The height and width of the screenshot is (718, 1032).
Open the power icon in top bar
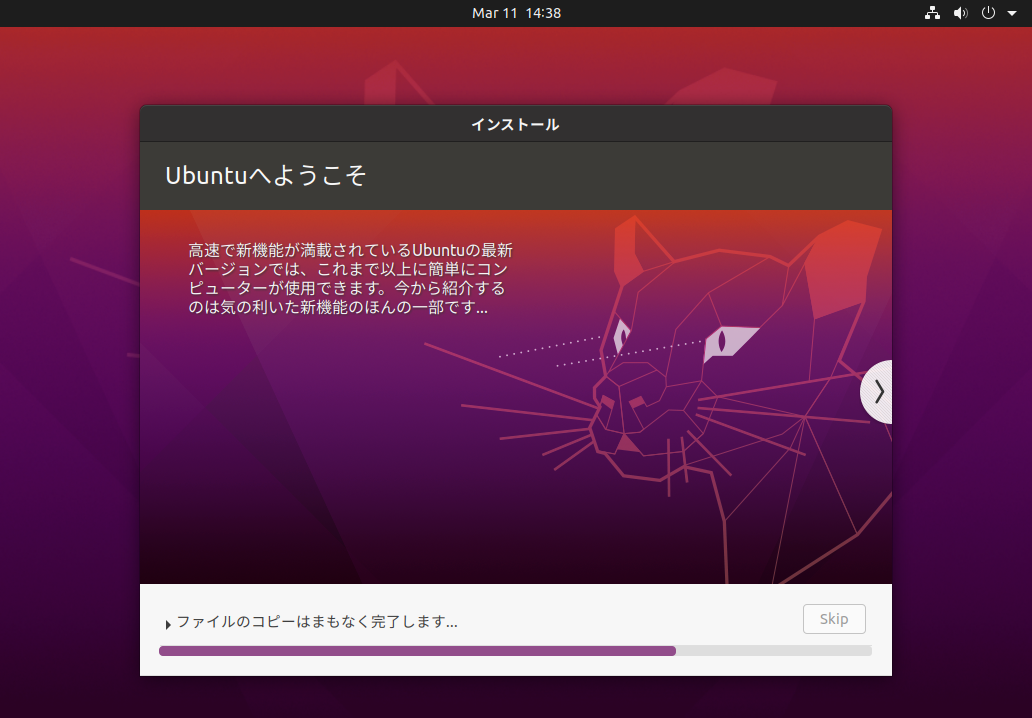(x=988, y=13)
